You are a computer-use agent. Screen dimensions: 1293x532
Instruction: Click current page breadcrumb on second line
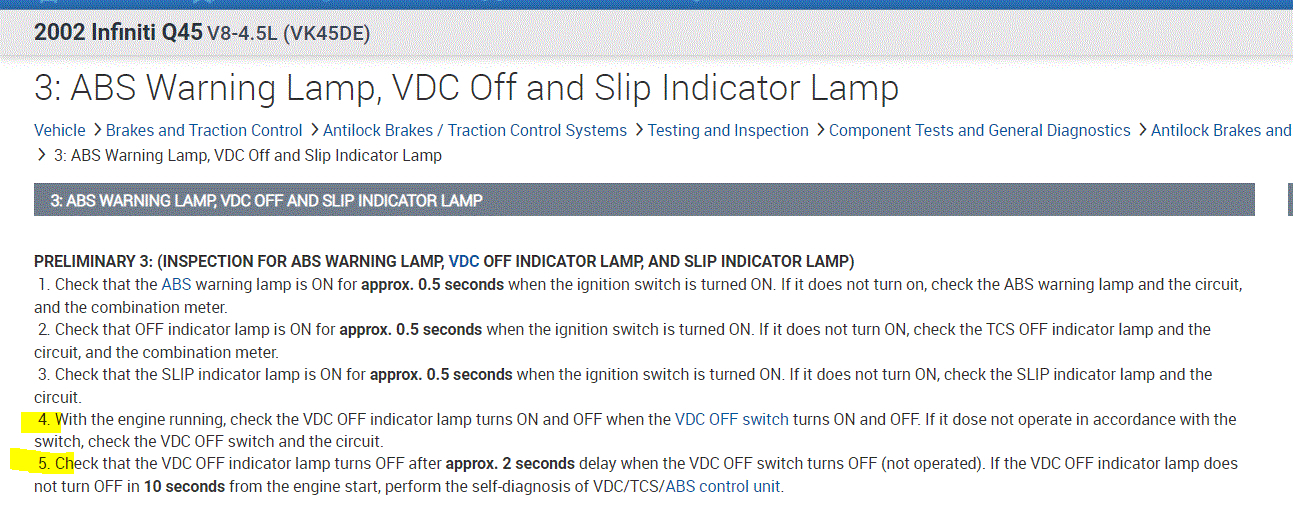point(256,155)
